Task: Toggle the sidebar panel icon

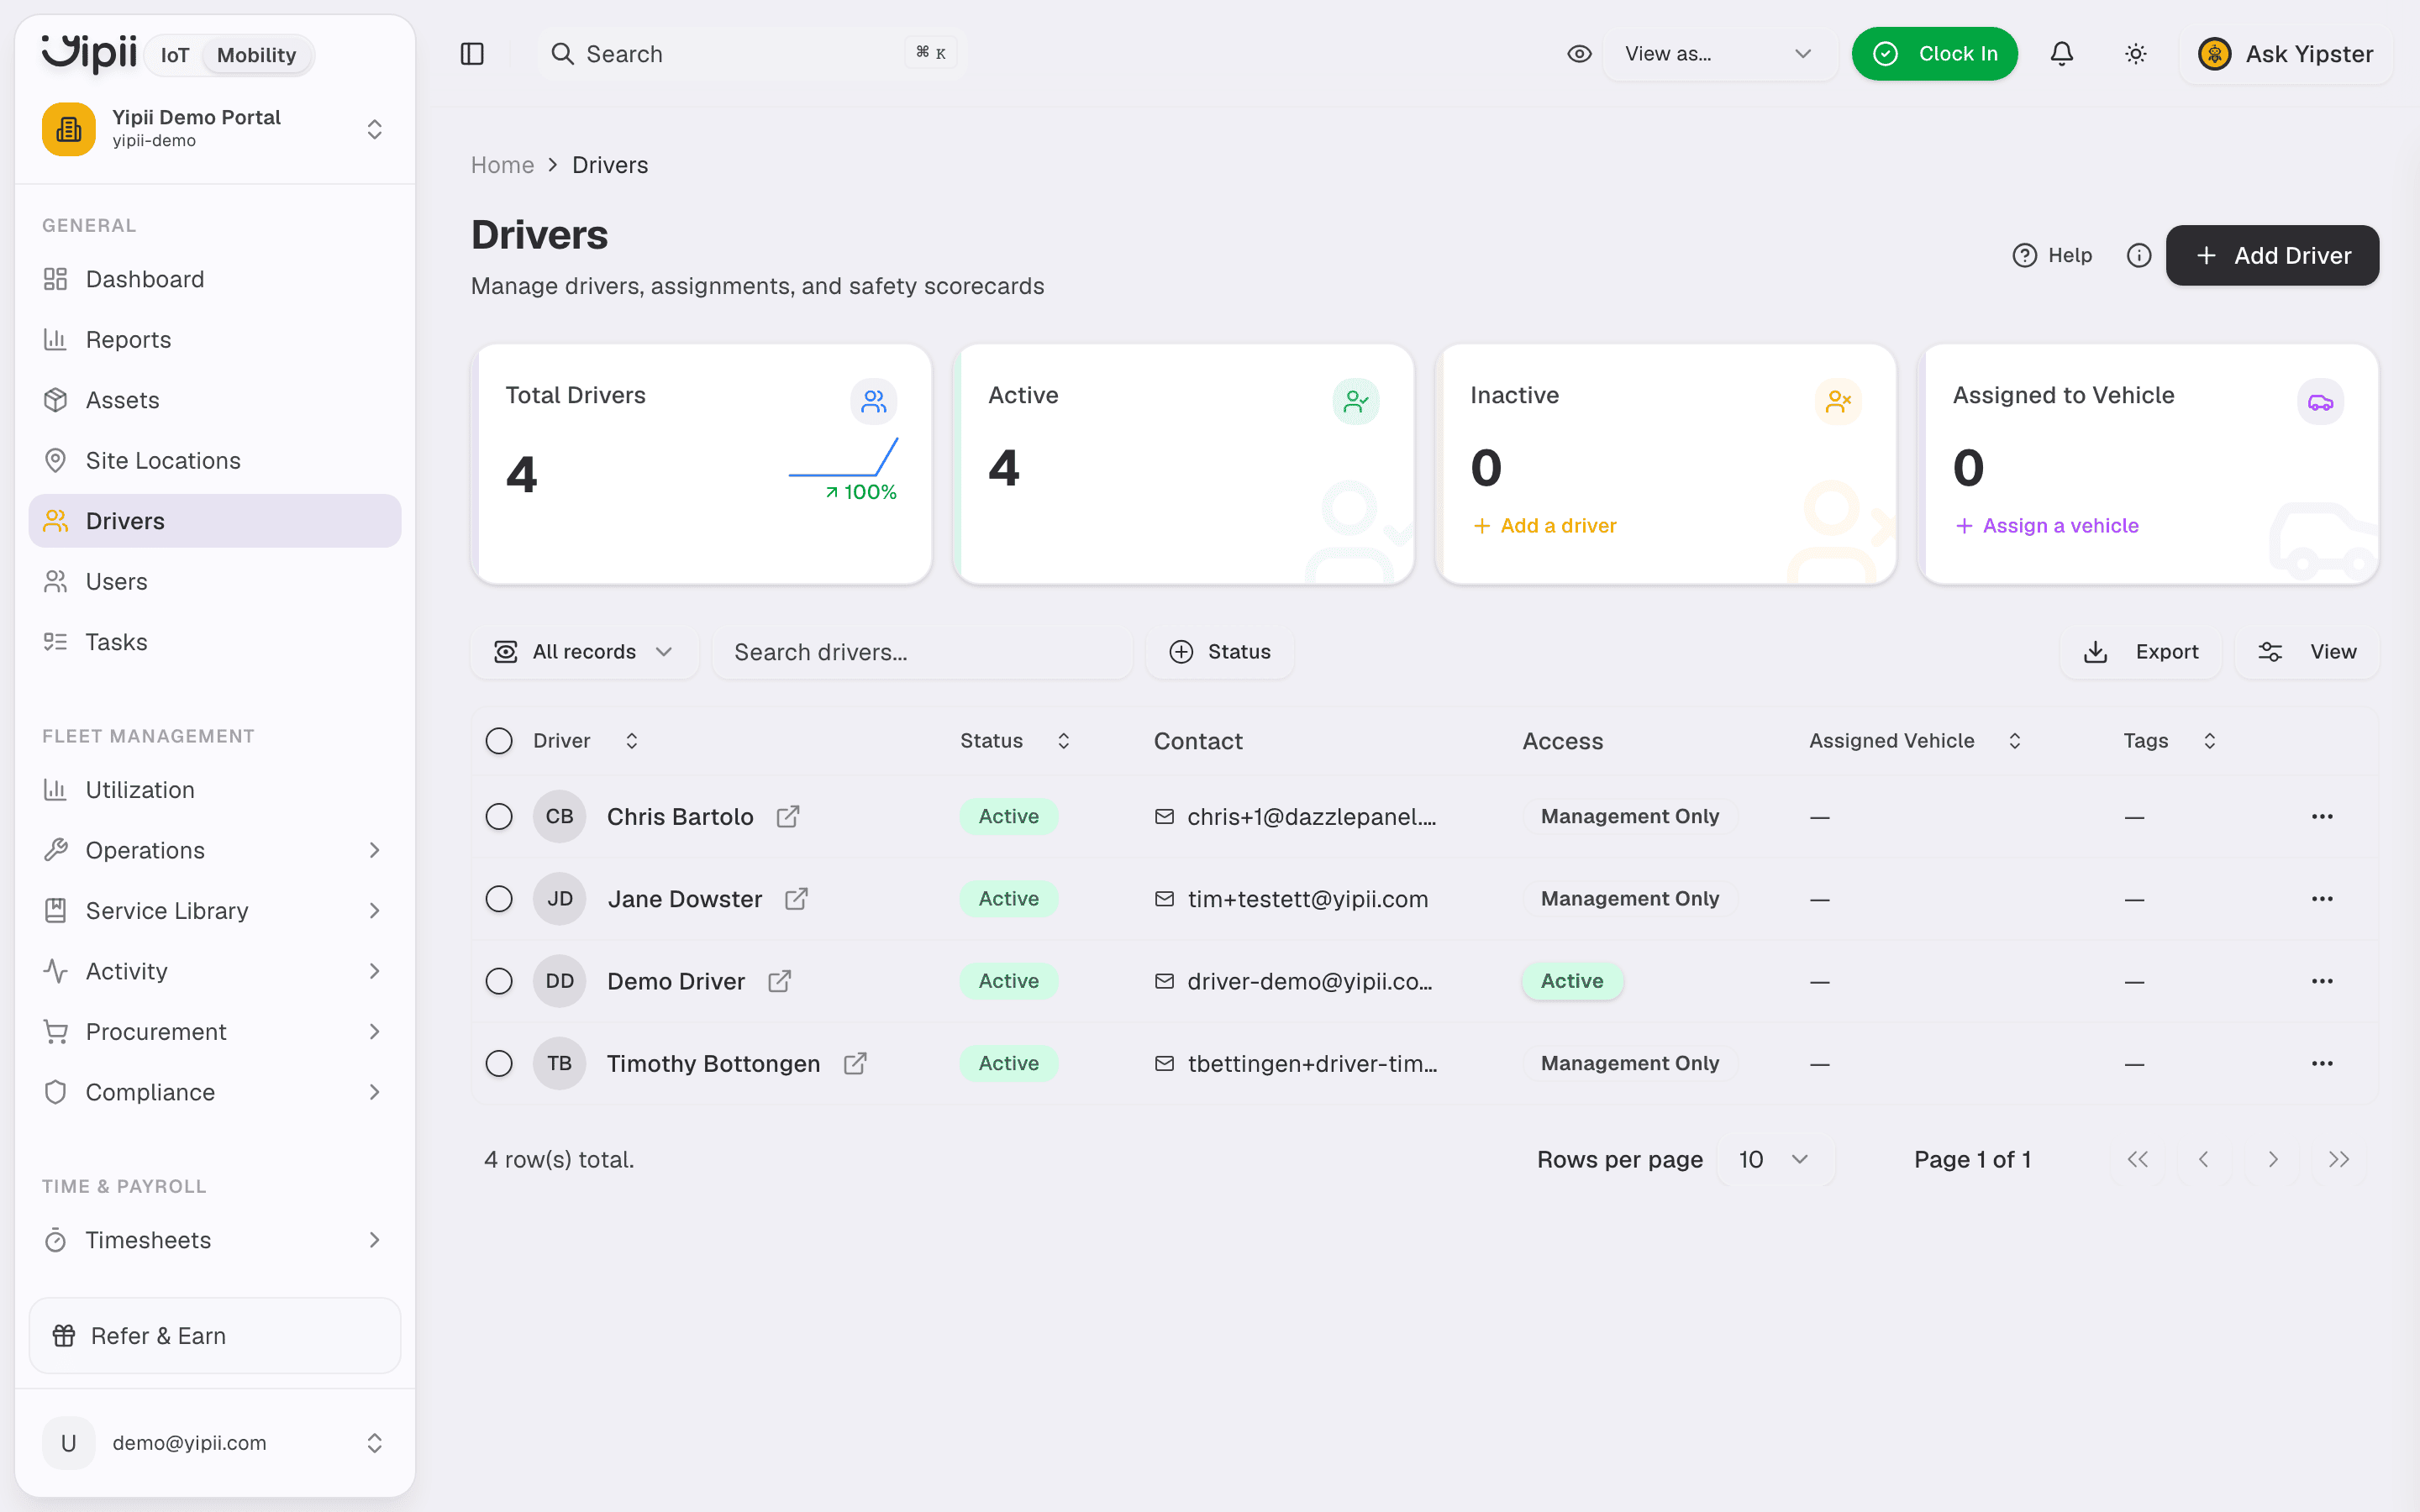Action: point(472,54)
